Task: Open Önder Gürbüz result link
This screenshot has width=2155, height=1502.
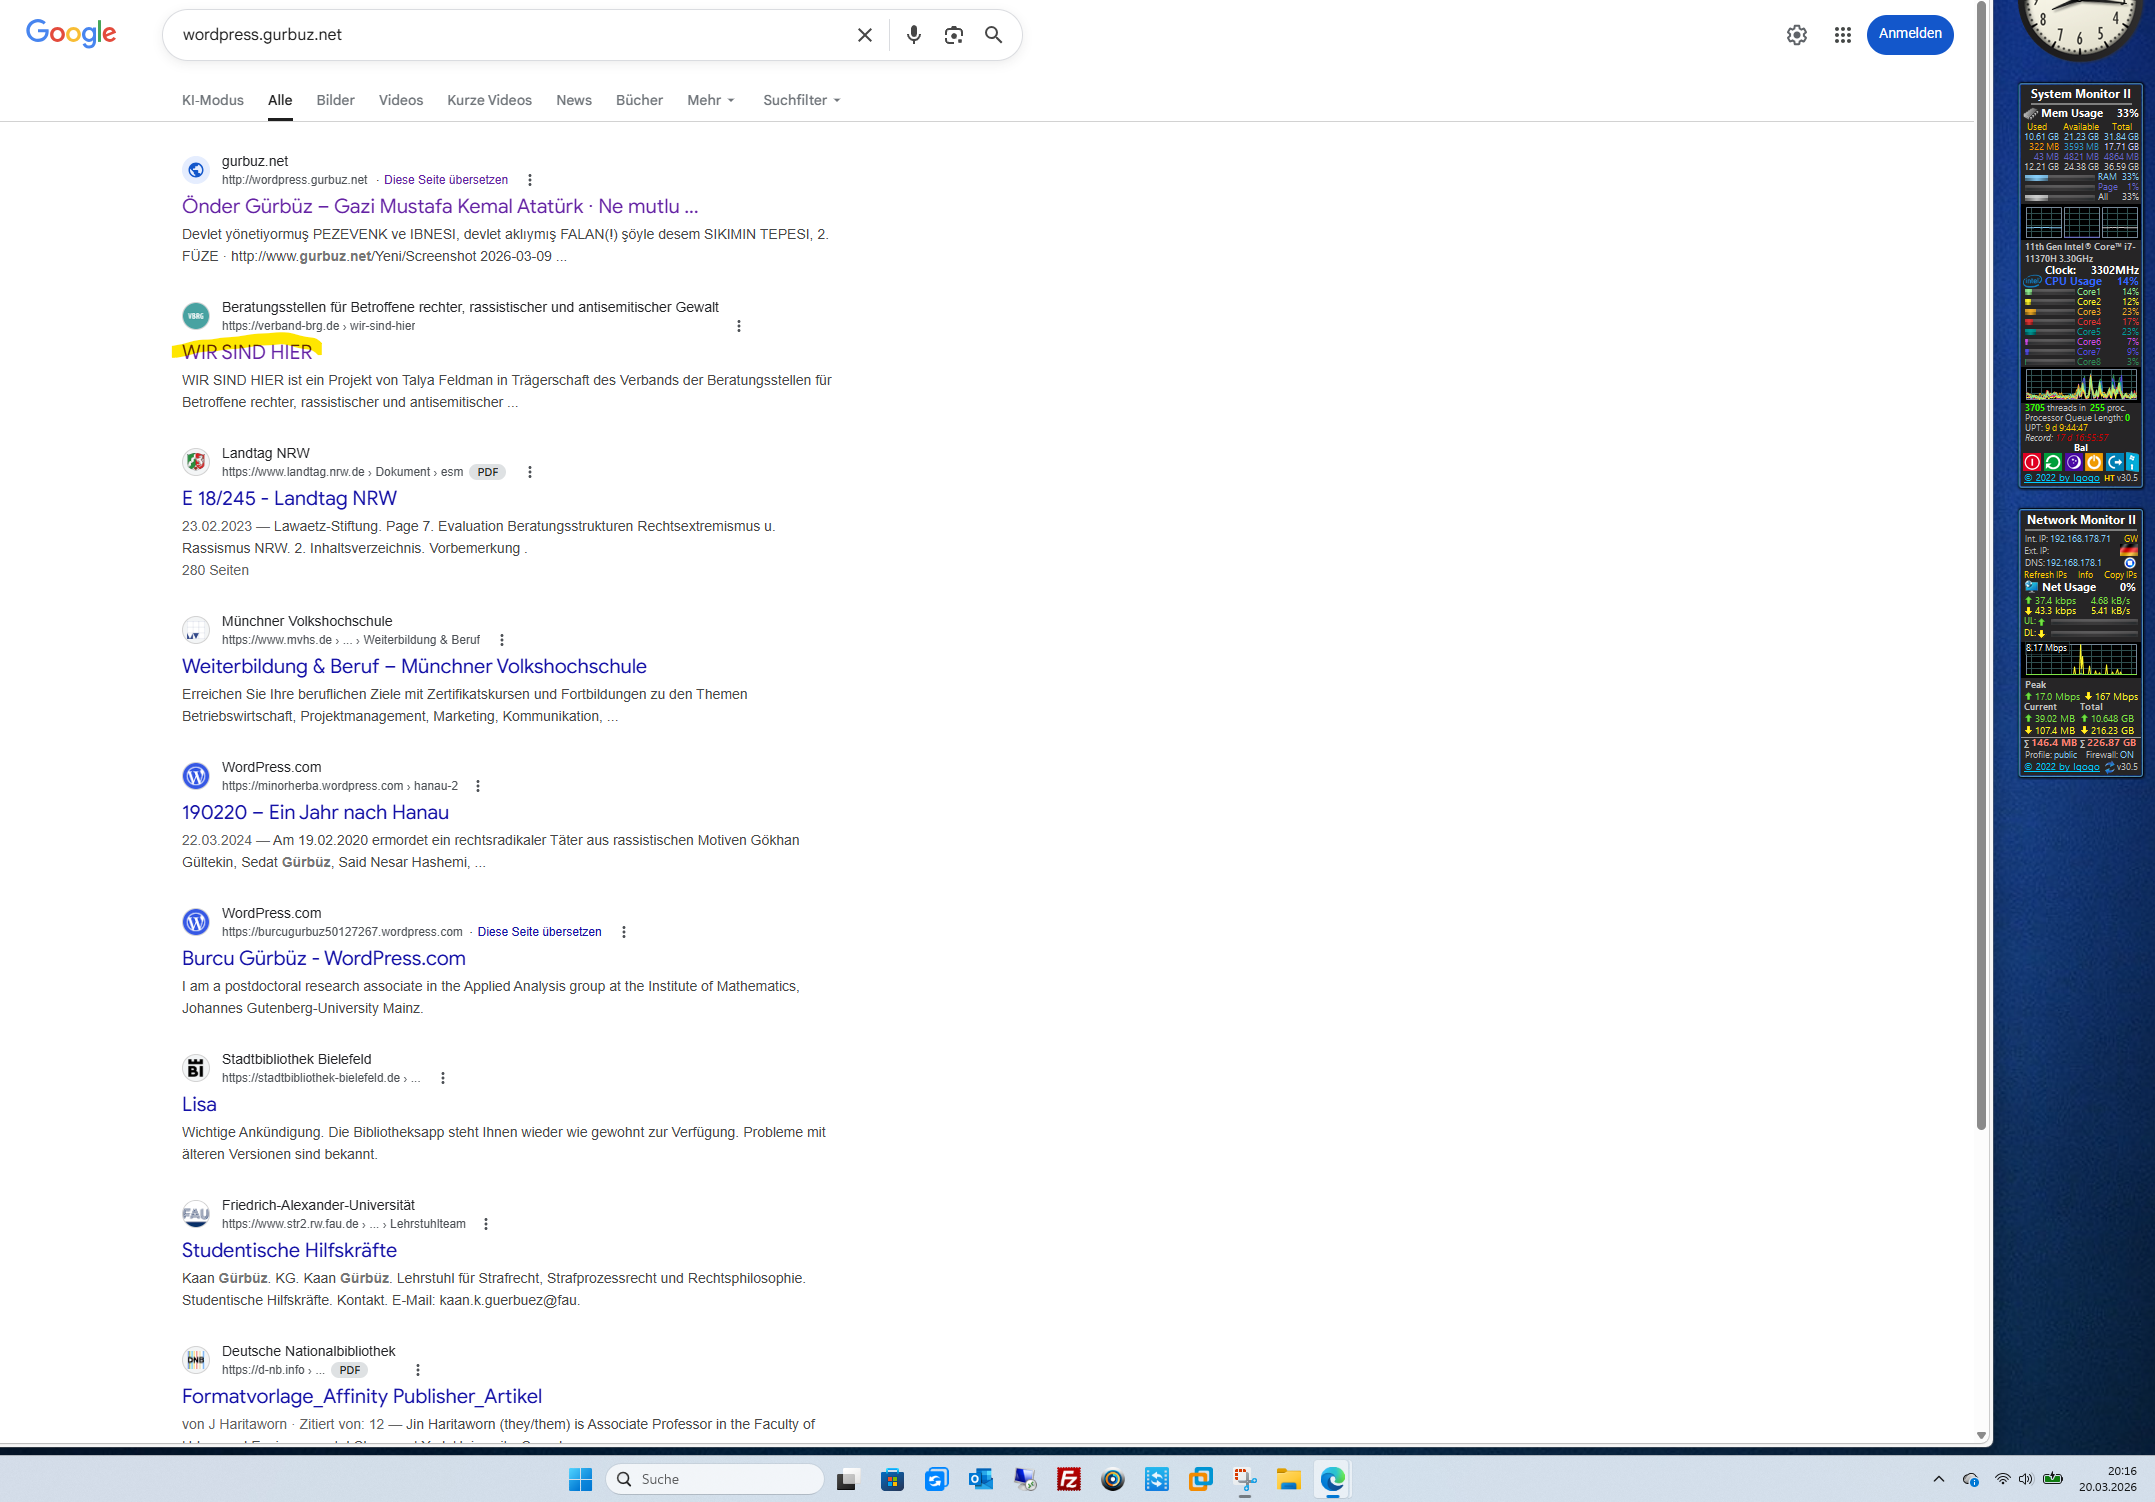Action: click(440, 206)
